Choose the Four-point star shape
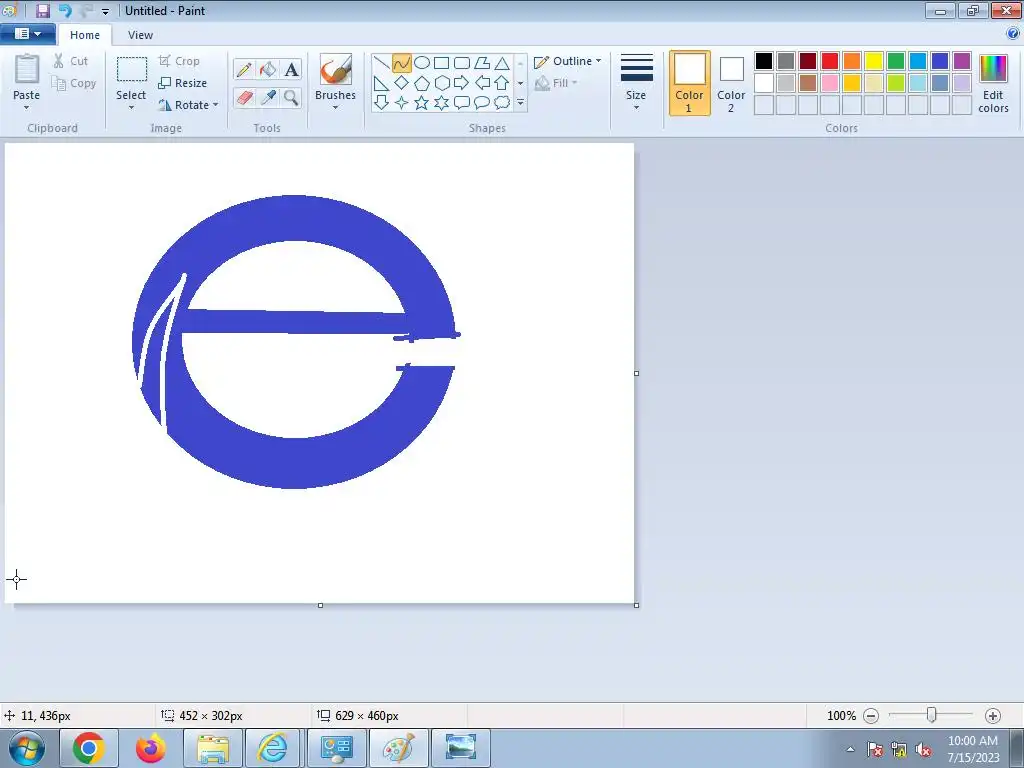Image resolution: width=1024 pixels, height=768 pixels. coord(402,103)
